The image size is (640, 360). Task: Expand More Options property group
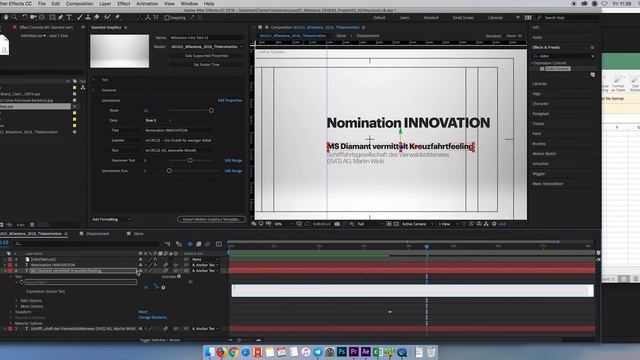(x=17, y=306)
